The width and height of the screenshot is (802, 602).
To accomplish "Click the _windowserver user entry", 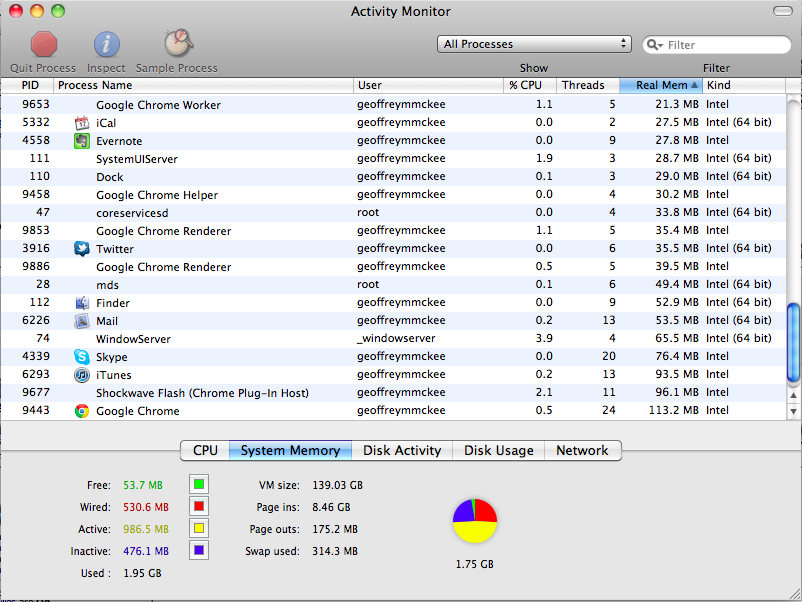I will [x=396, y=339].
